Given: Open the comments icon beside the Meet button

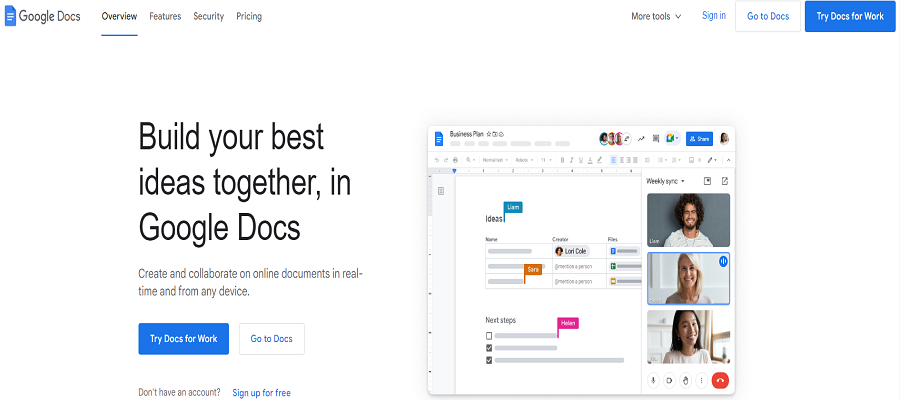Looking at the screenshot, I should [x=656, y=139].
